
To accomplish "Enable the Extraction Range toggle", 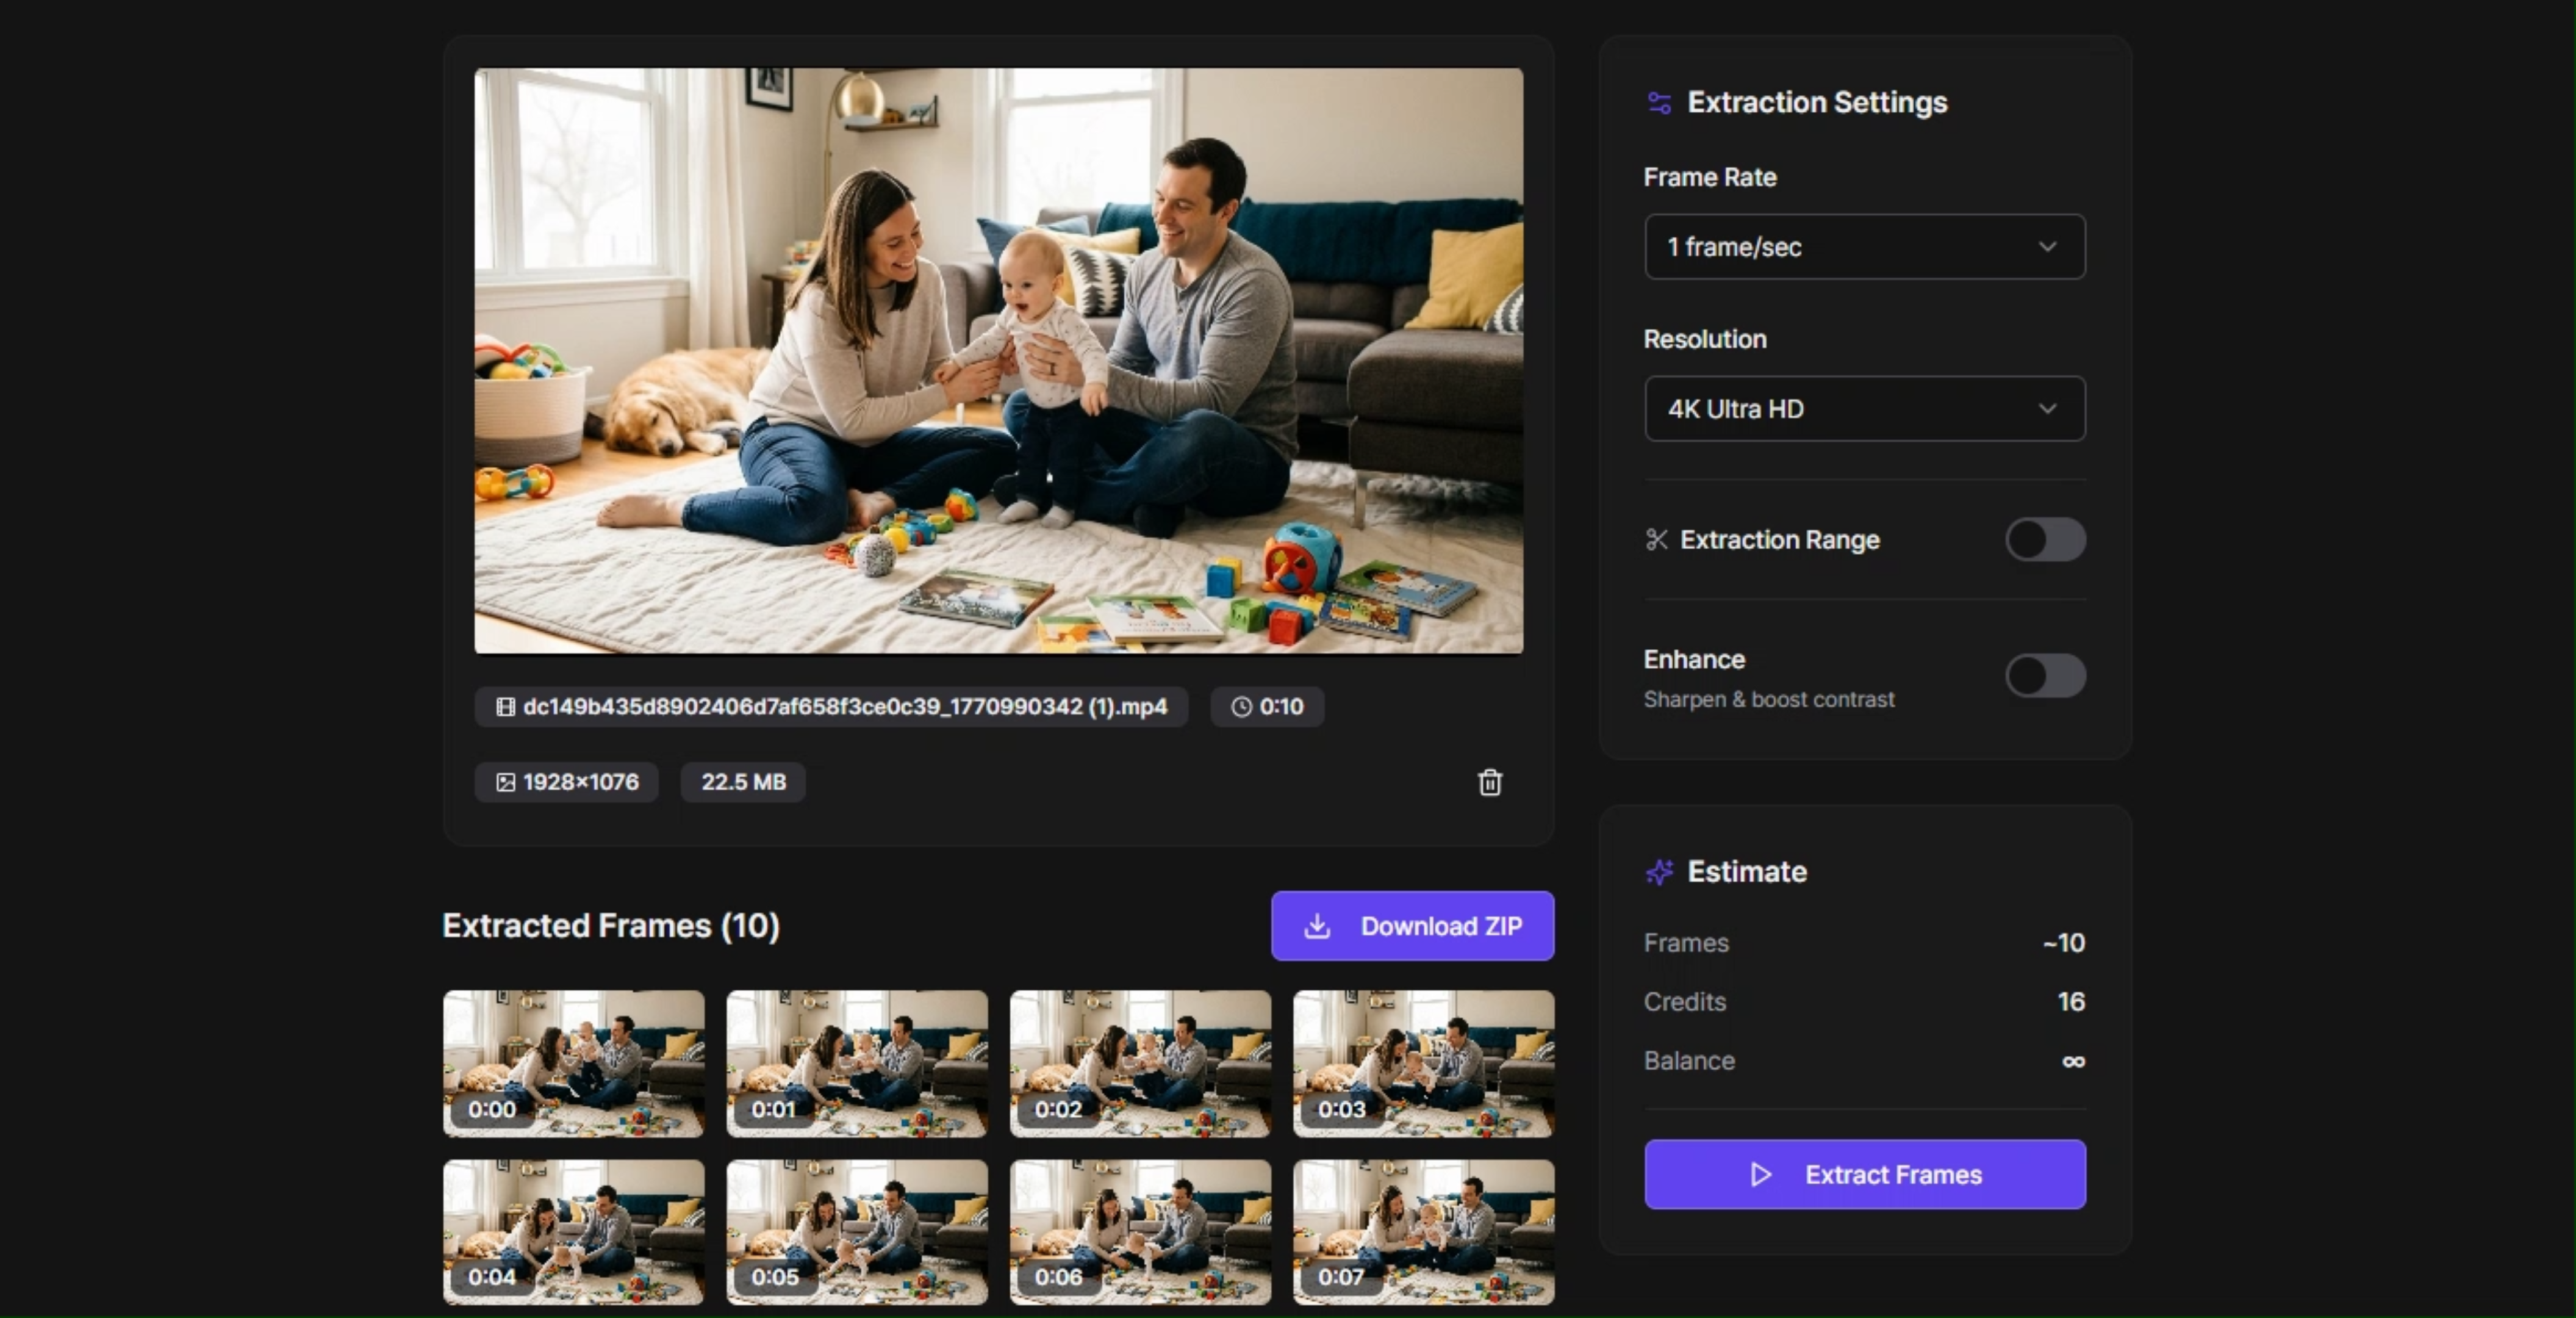I will [x=2044, y=540].
